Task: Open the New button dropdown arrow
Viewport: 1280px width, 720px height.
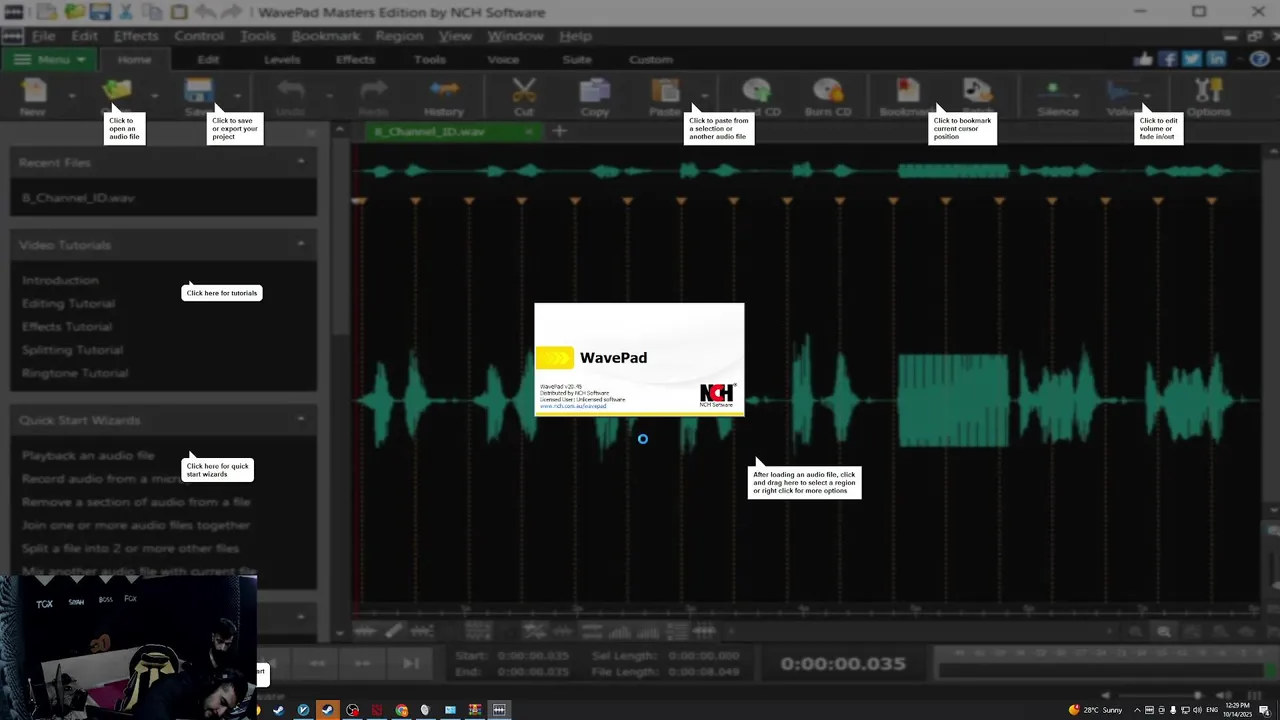Action: click(72, 96)
